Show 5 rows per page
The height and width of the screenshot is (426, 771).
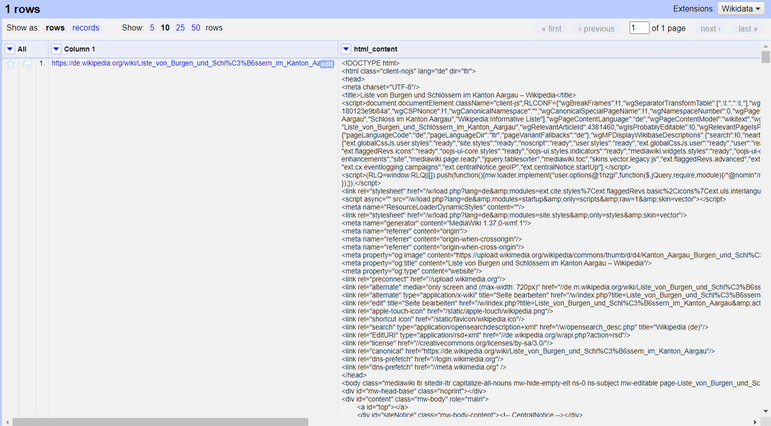pos(152,28)
